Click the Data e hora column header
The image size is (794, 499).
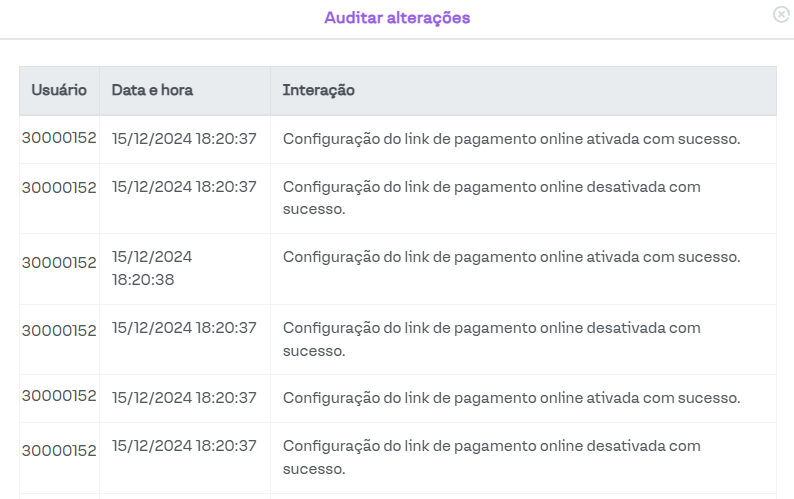pos(152,90)
